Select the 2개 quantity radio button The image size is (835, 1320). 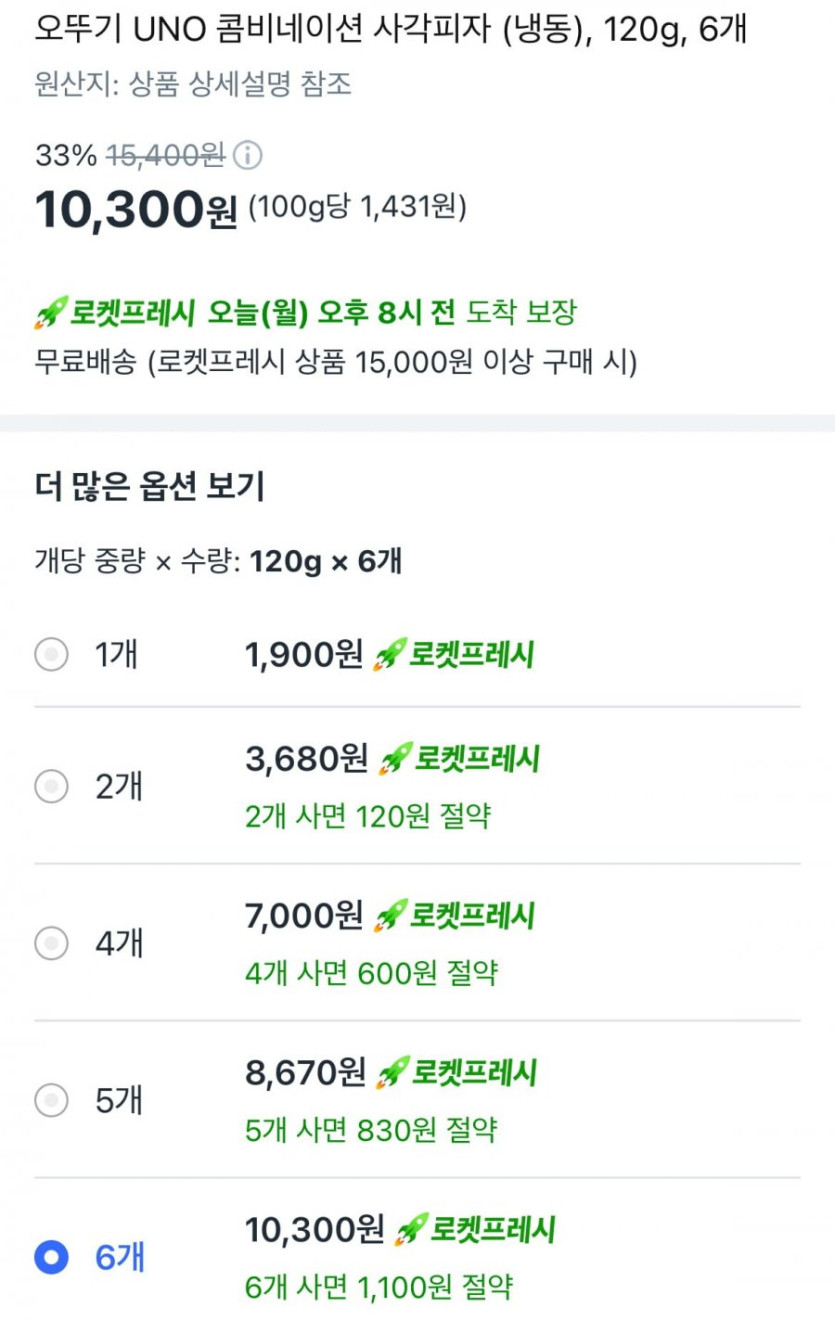tap(51, 787)
